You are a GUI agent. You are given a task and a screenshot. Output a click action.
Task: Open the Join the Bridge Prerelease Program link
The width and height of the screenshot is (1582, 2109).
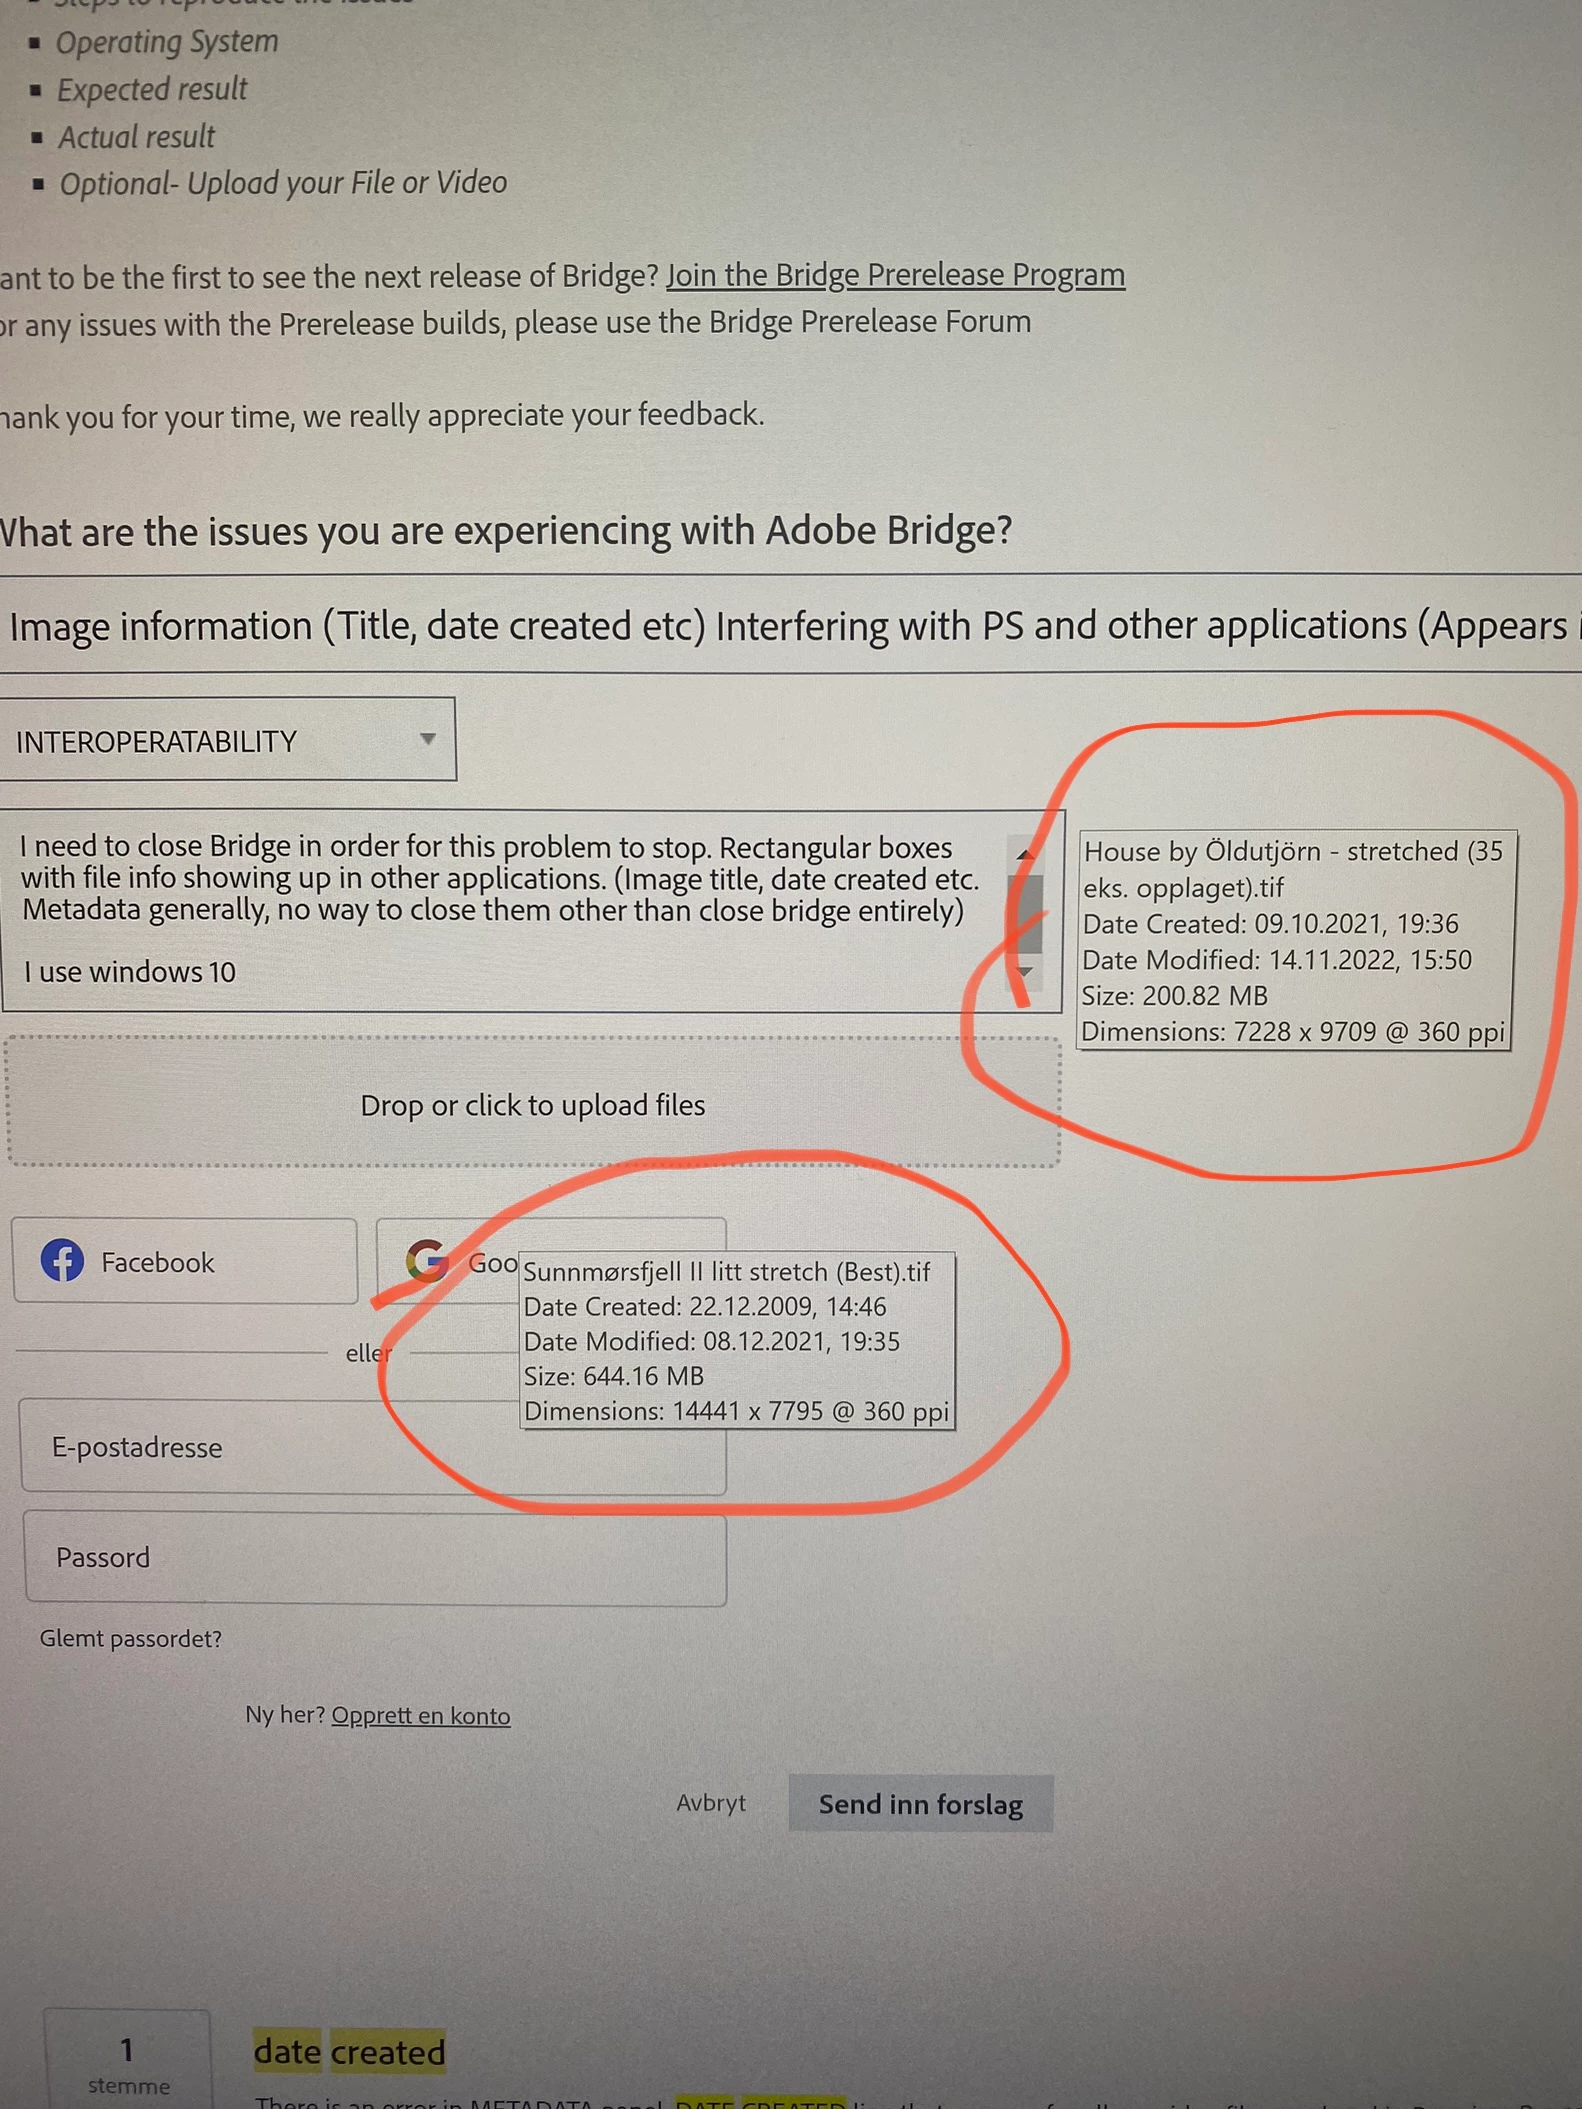click(x=896, y=274)
